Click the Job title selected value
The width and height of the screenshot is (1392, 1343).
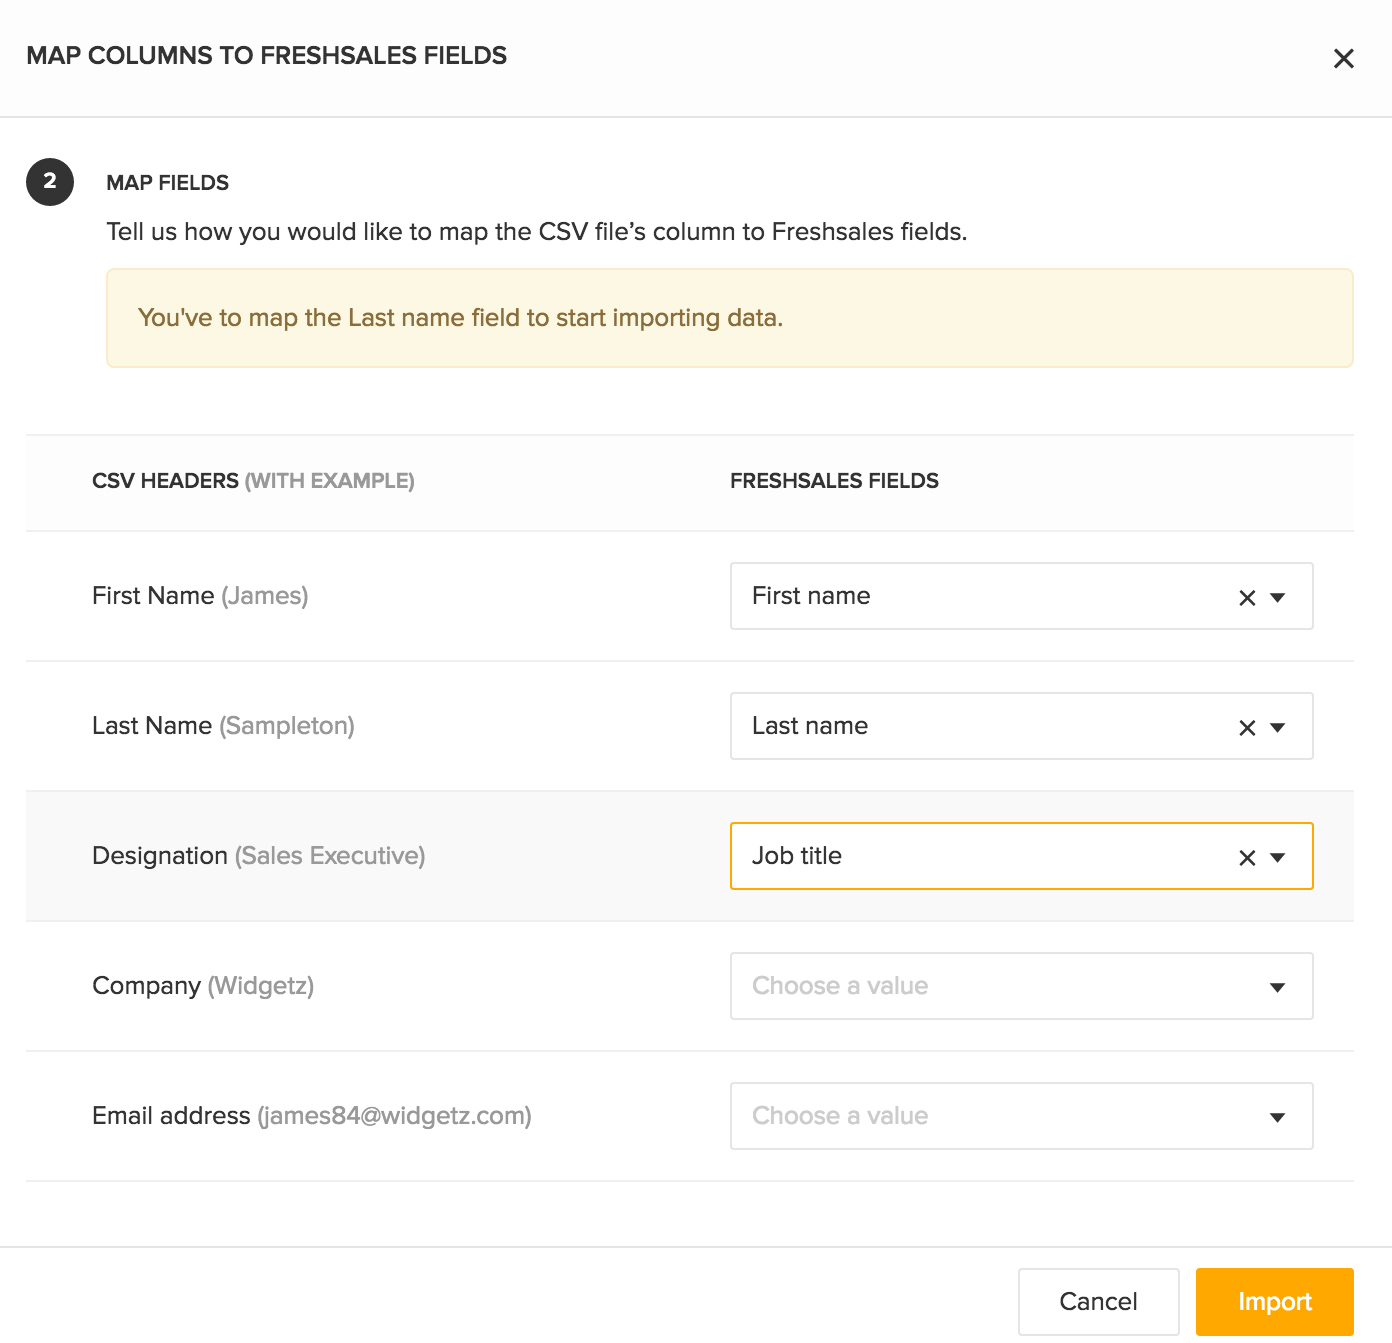click(797, 856)
